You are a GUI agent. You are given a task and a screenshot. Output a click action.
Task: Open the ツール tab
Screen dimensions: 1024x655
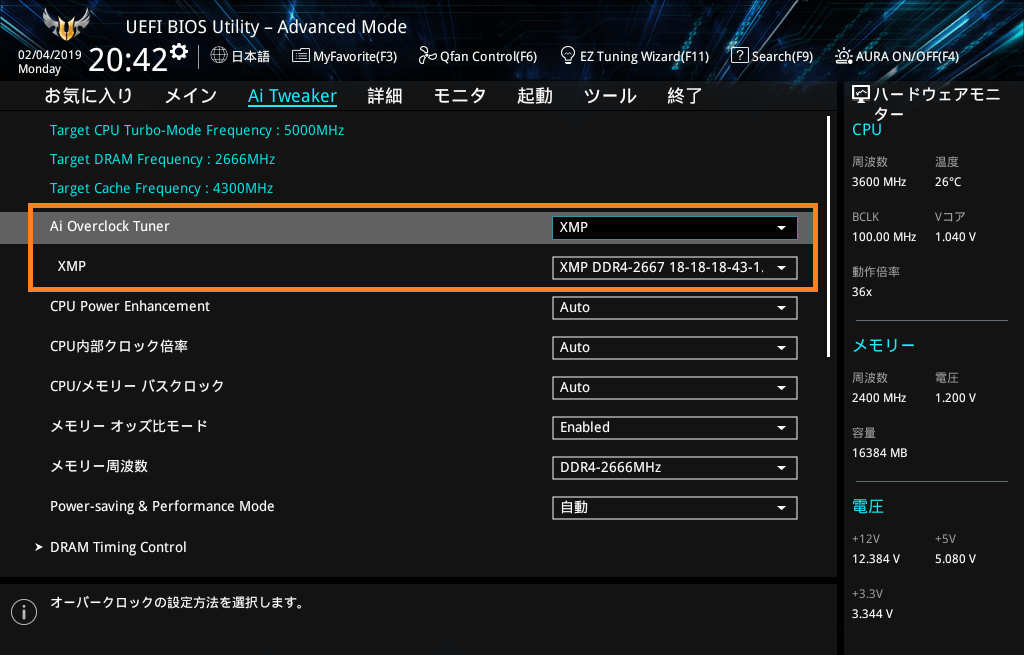(610, 96)
